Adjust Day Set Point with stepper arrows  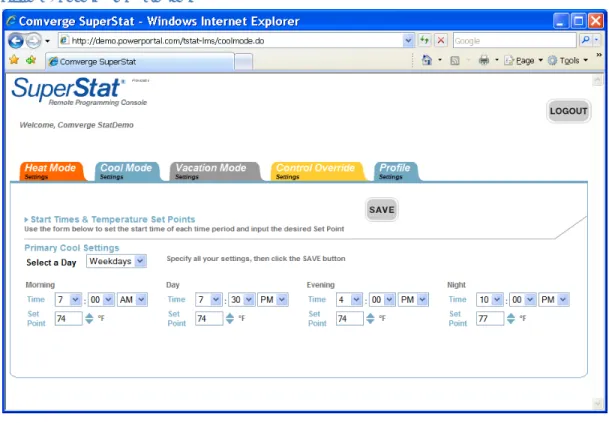click(230, 319)
